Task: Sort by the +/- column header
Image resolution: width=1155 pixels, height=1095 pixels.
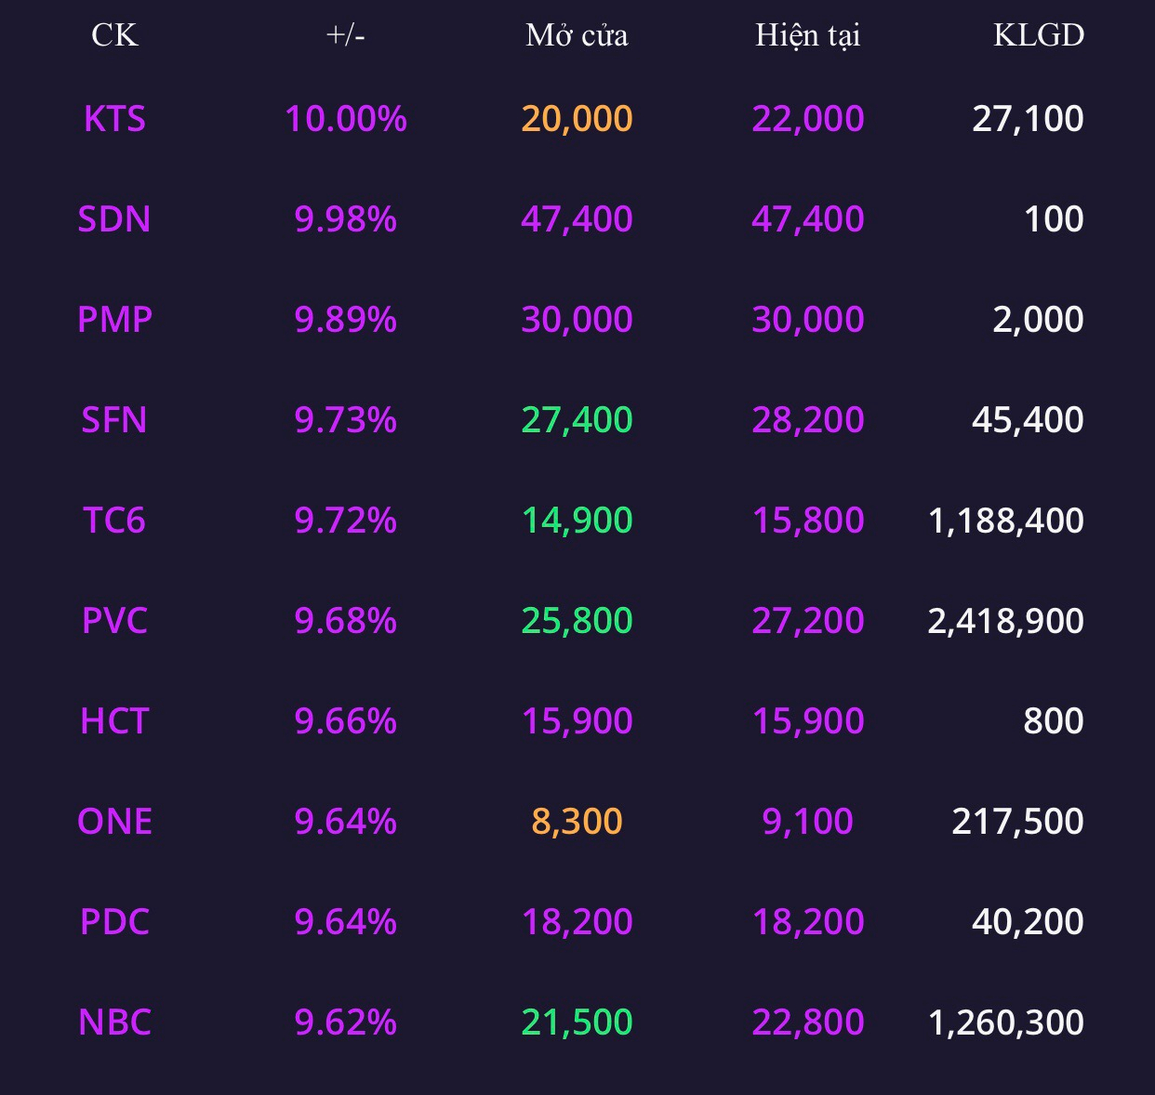Action: pos(345,35)
